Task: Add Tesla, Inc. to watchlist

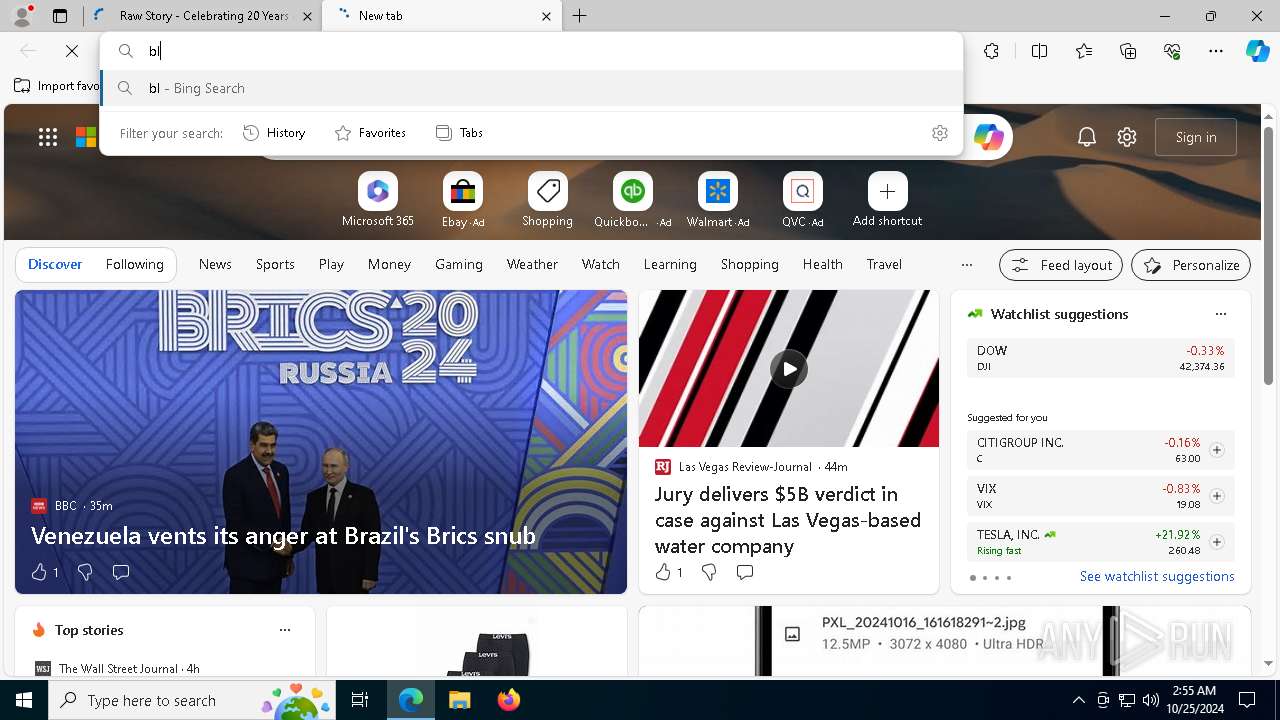Action: (1216, 542)
